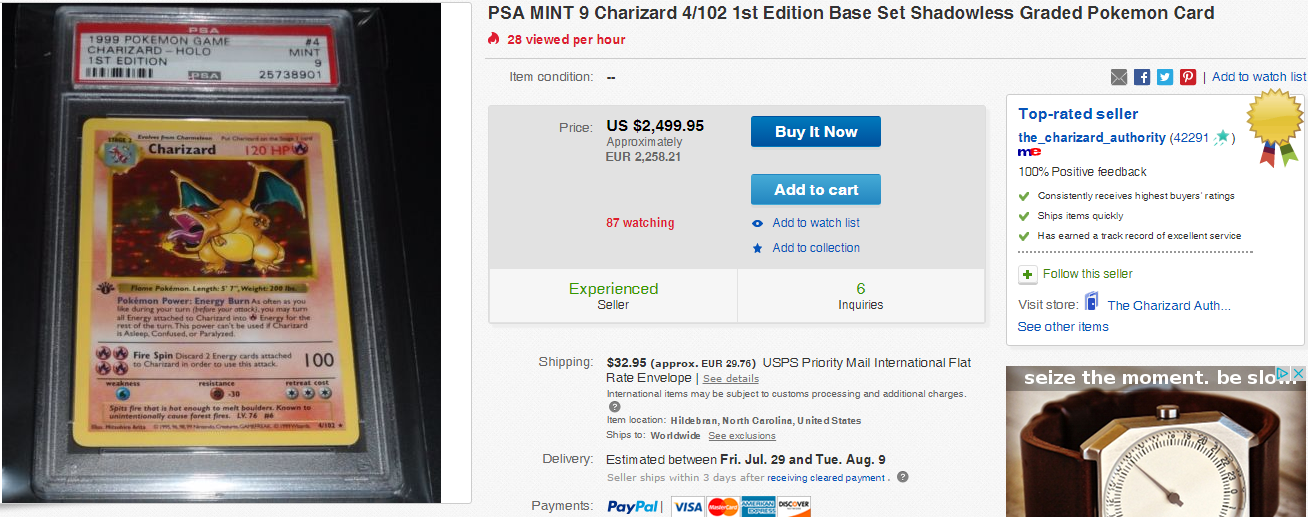1308x517 pixels.
Task: Add item to collection via star link
Action: [x=815, y=248]
